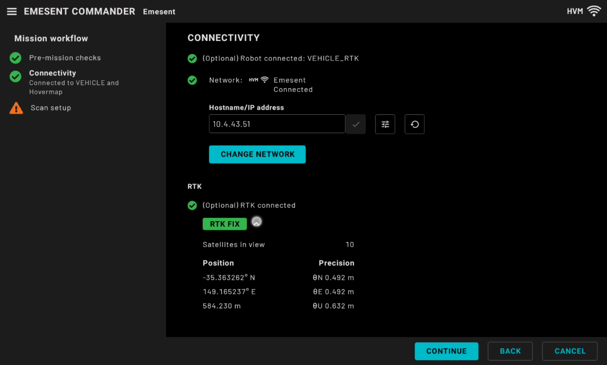Click the EMESENT COMMANDER title

[x=79, y=12]
